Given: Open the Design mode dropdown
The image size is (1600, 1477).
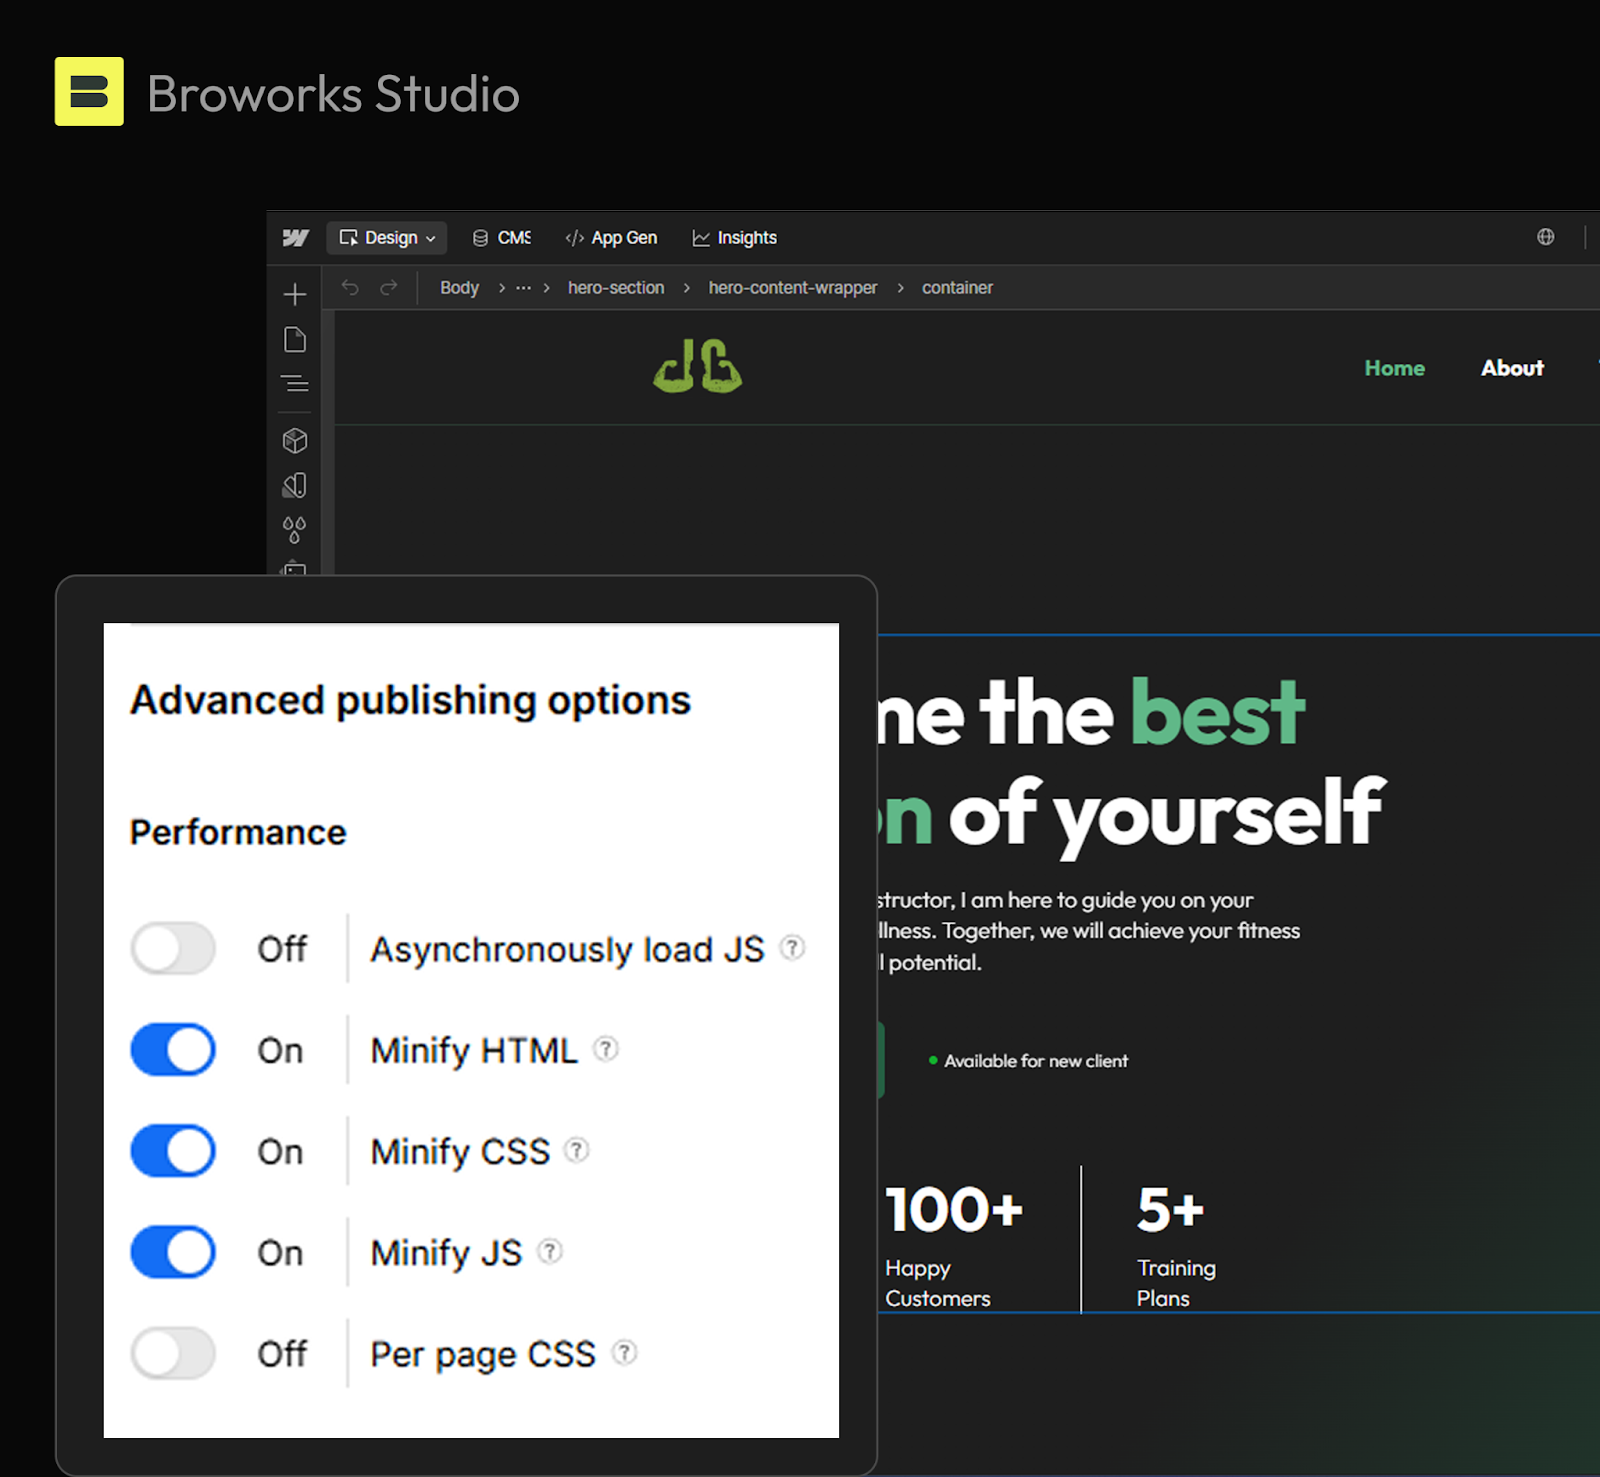Looking at the screenshot, I should 387,237.
